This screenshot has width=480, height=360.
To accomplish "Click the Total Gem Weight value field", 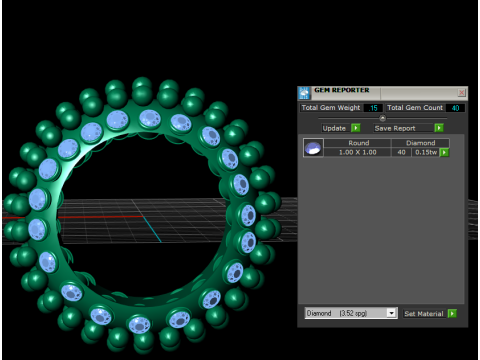I will click(373, 108).
